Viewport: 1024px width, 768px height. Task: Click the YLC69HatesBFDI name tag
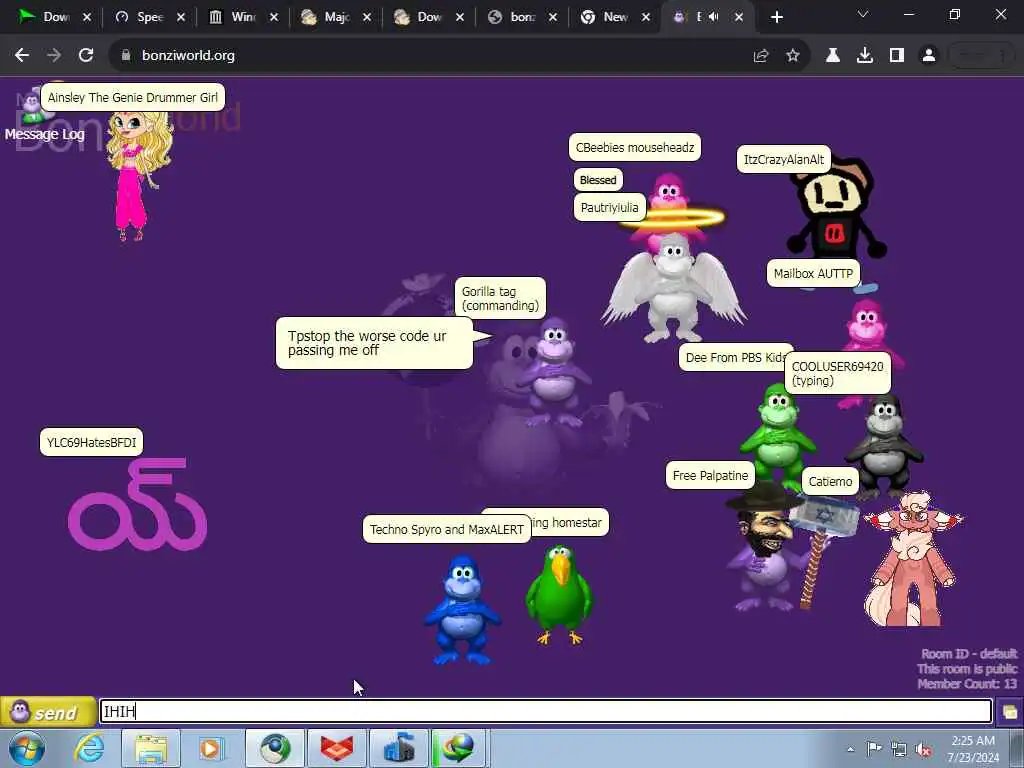[x=91, y=442]
